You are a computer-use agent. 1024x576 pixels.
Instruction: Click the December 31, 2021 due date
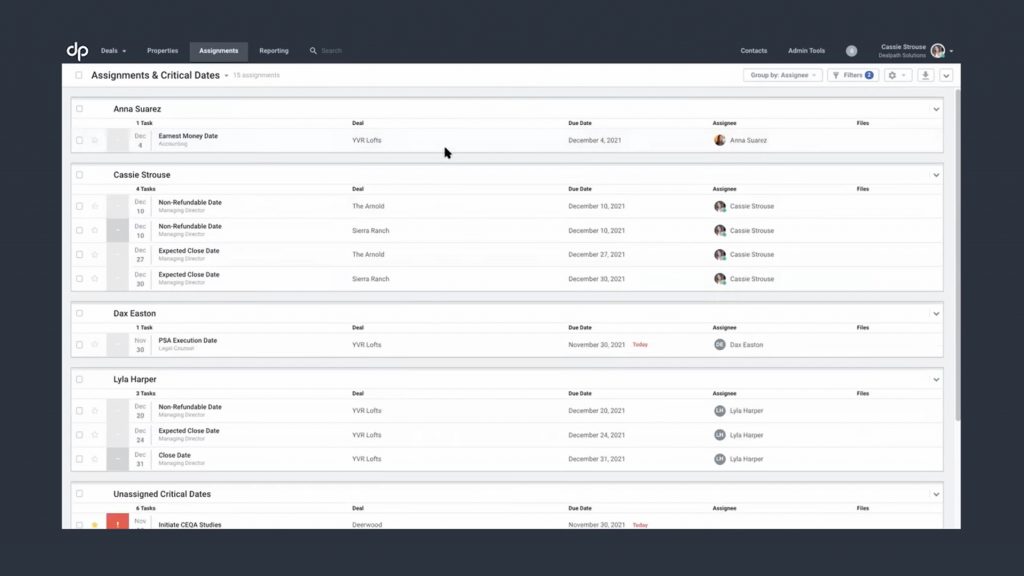pos(596,459)
